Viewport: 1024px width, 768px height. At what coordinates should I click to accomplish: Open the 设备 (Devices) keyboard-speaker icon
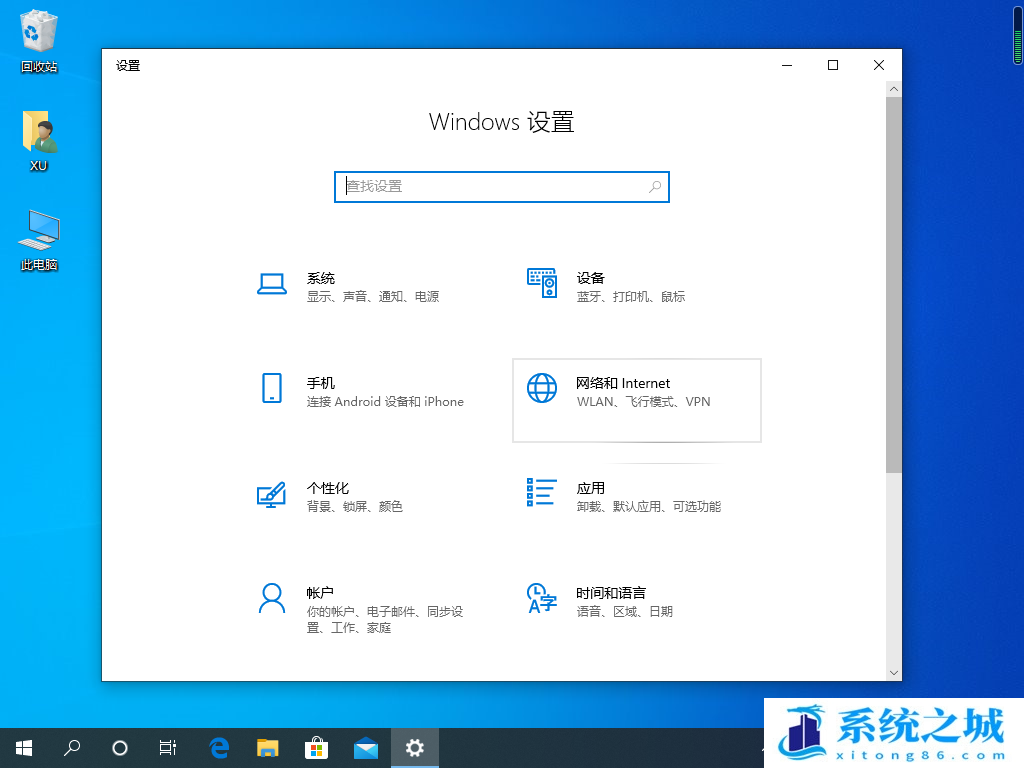[541, 283]
